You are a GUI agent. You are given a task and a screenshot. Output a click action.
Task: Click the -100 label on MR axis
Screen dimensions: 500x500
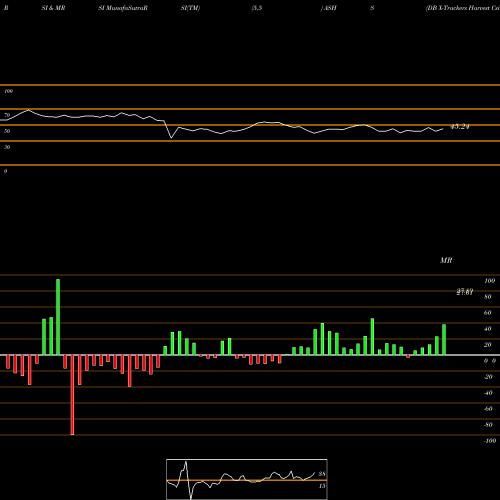490,441
